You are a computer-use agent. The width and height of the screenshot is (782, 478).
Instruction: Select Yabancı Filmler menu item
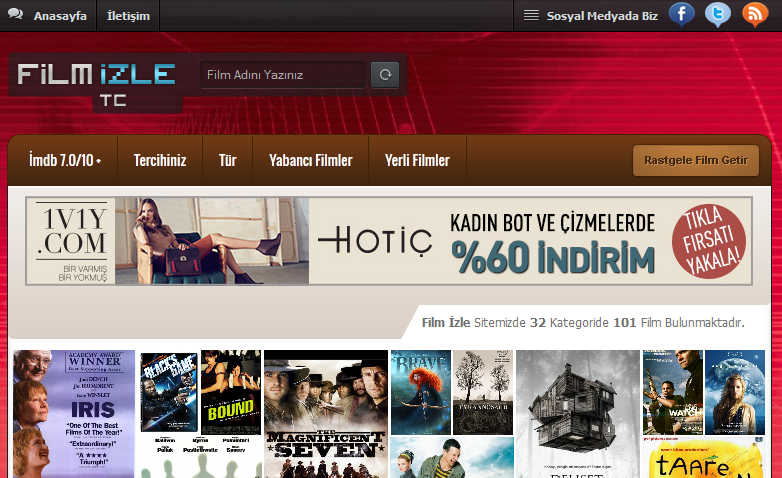[311, 160]
